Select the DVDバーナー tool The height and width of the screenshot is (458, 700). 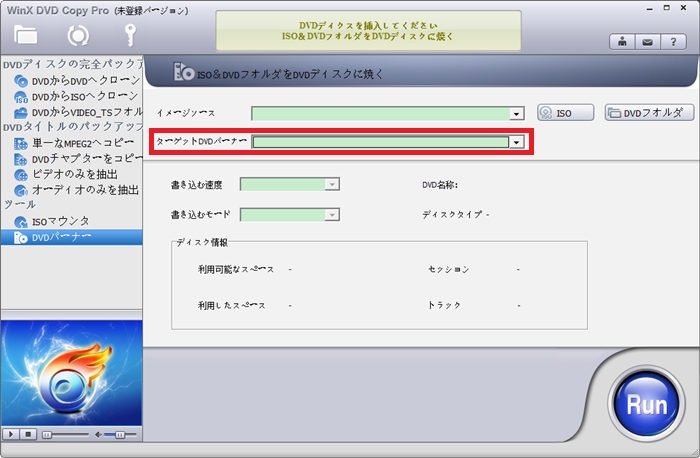71,237
